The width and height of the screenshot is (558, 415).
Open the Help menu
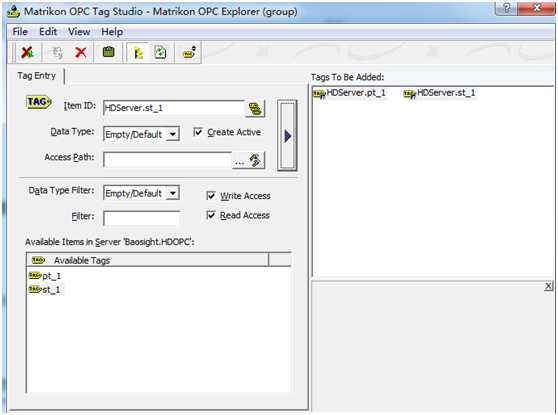coord(112,32)
